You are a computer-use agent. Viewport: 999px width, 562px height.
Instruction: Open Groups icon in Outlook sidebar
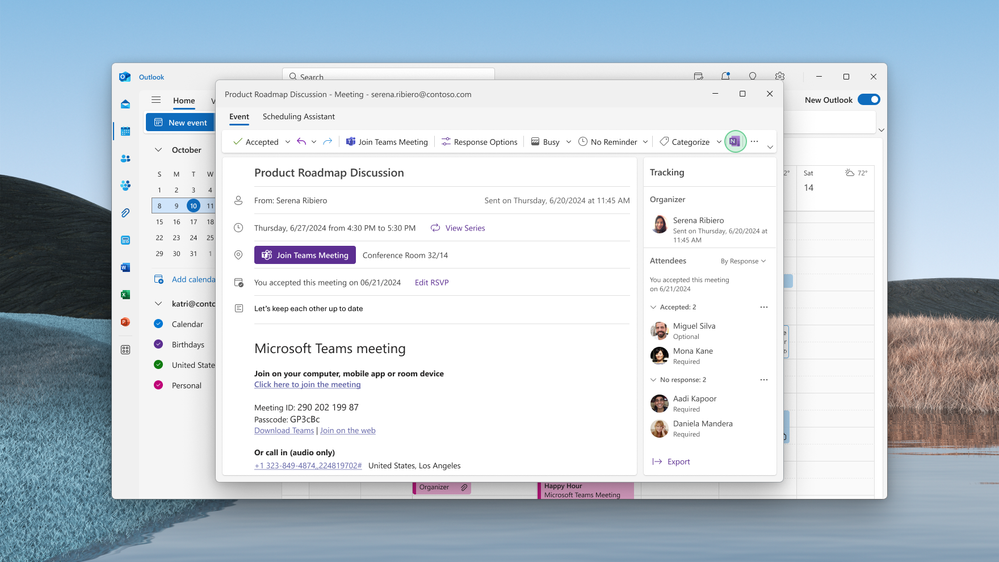click(x=126, y=185)
